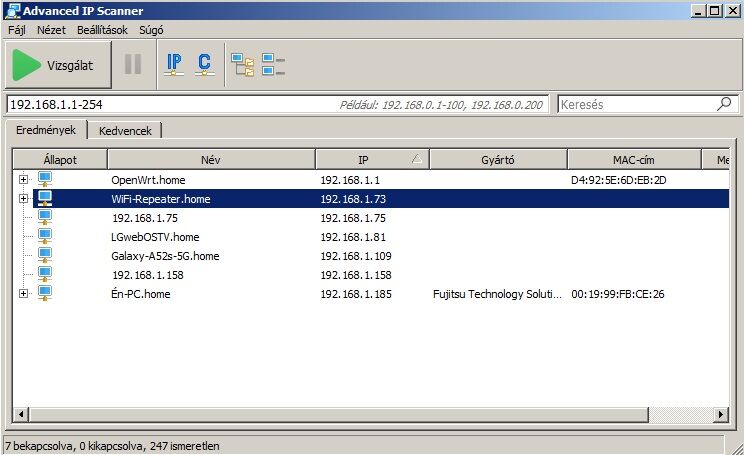Click computer icon of Galaxy-A52s-5G.home row
The width and height of the screenshot is (744, 455).
[45, 255]
